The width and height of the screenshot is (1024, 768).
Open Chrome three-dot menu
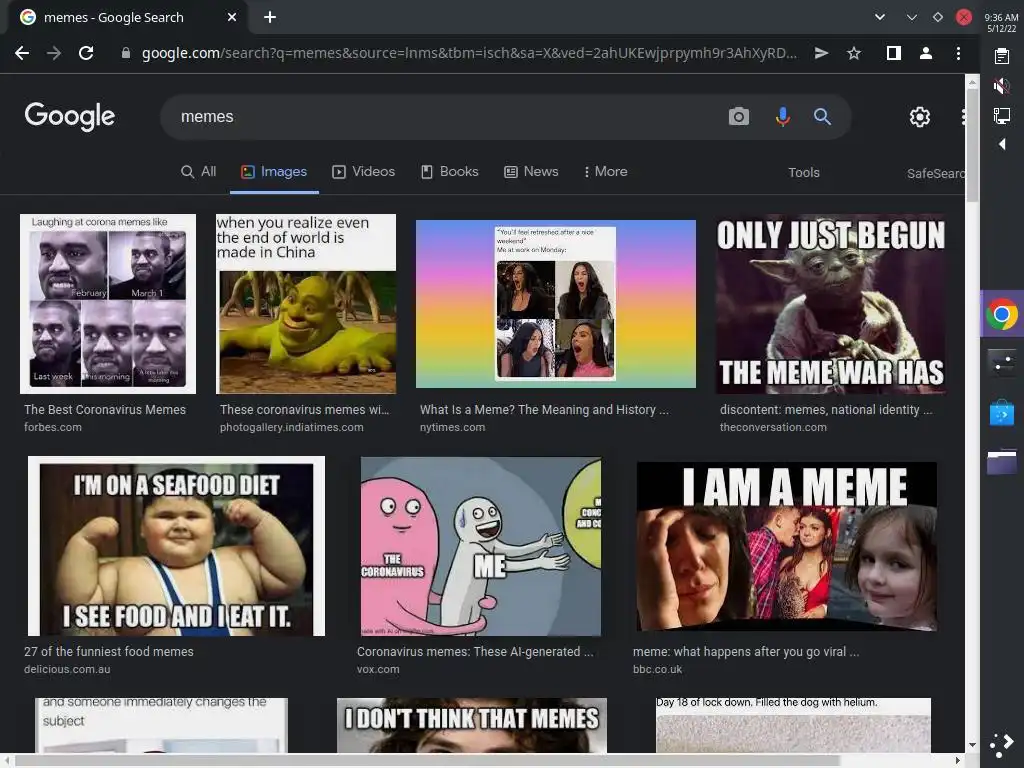pyautogui.click(x=958, y=54)
